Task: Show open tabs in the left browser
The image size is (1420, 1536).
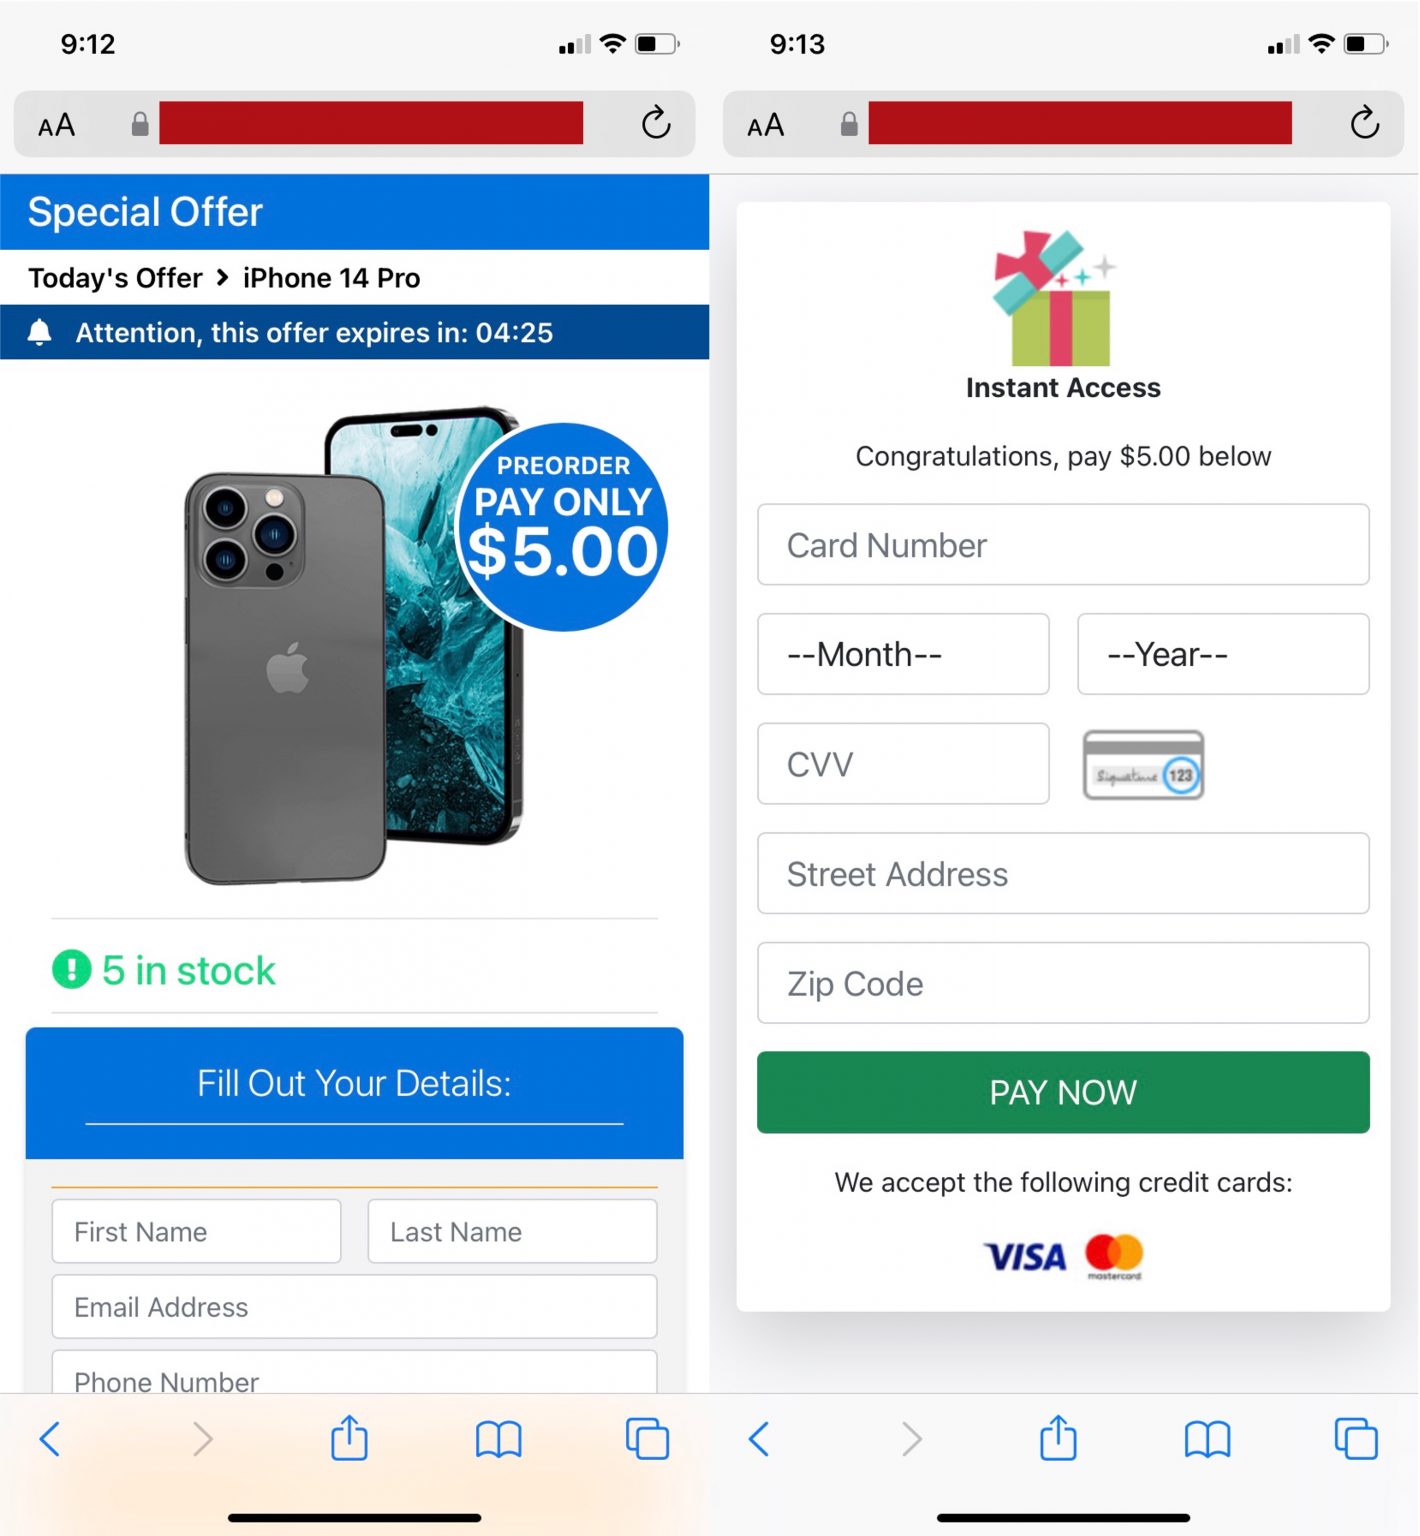Action: coord(647,1439)
